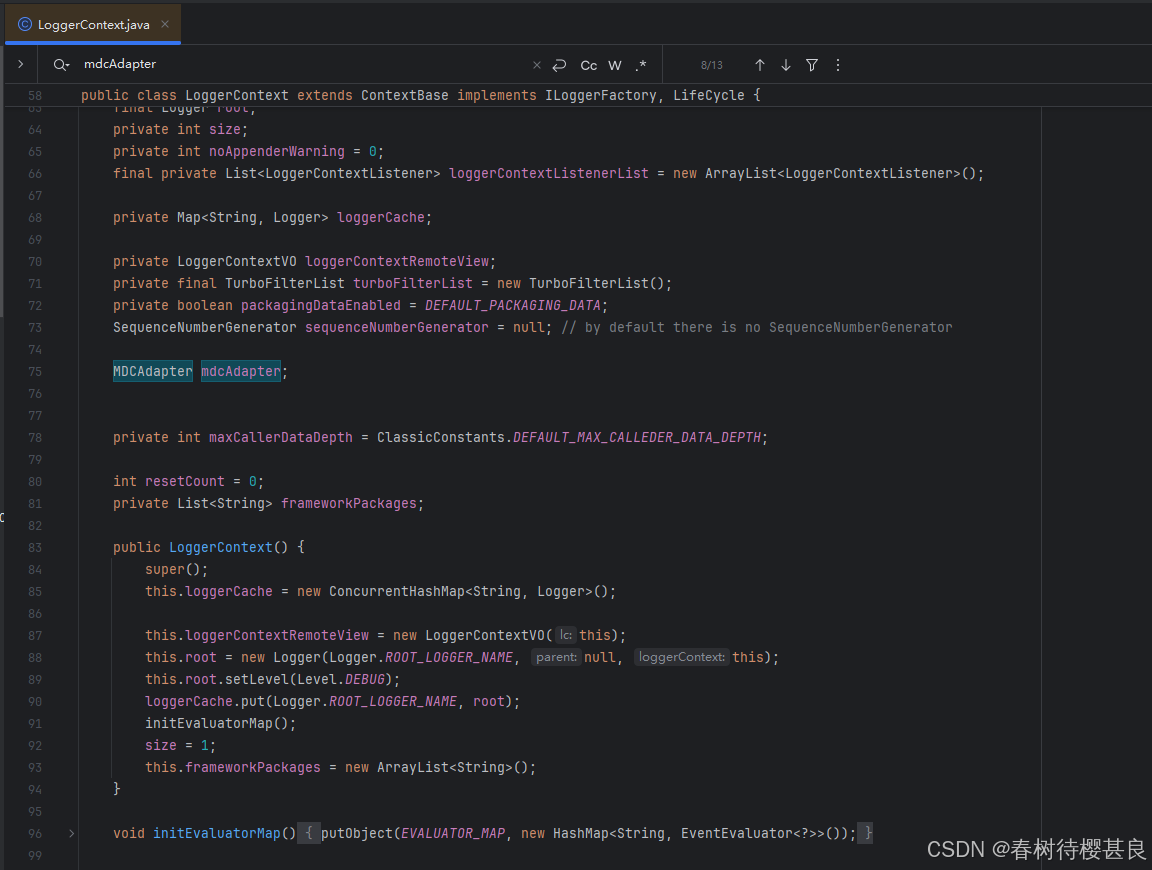This screenshot has width=1152, height=870.
Task: Click EVALUATOR_MAP constant on line 96
Action: pos(453,833)
